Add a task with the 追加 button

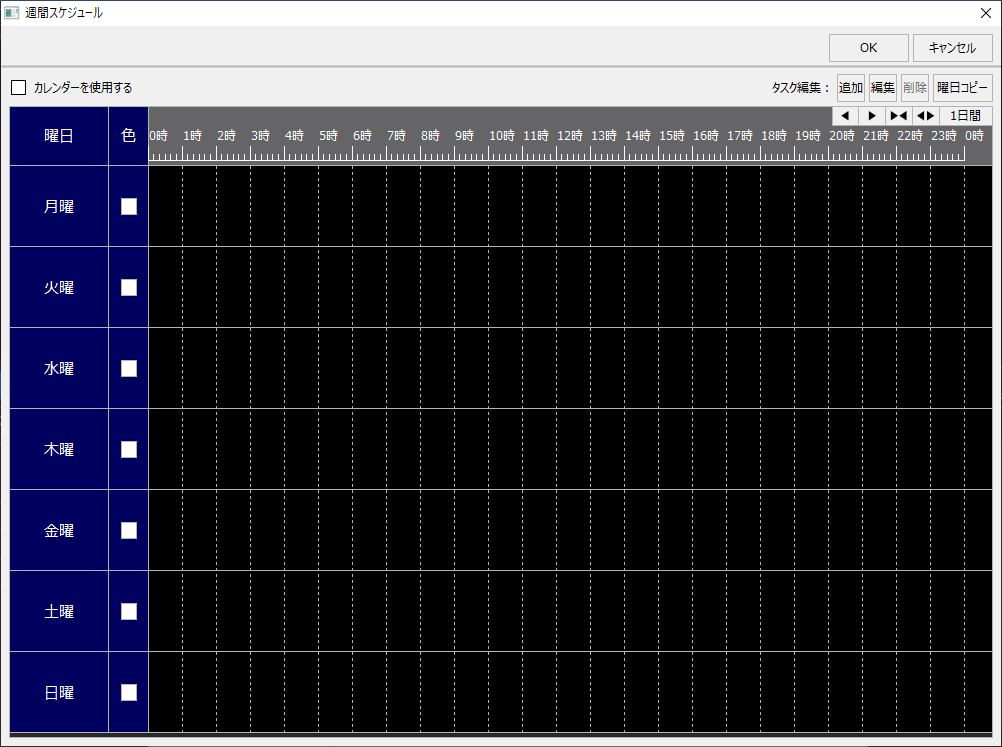point(850,87)
